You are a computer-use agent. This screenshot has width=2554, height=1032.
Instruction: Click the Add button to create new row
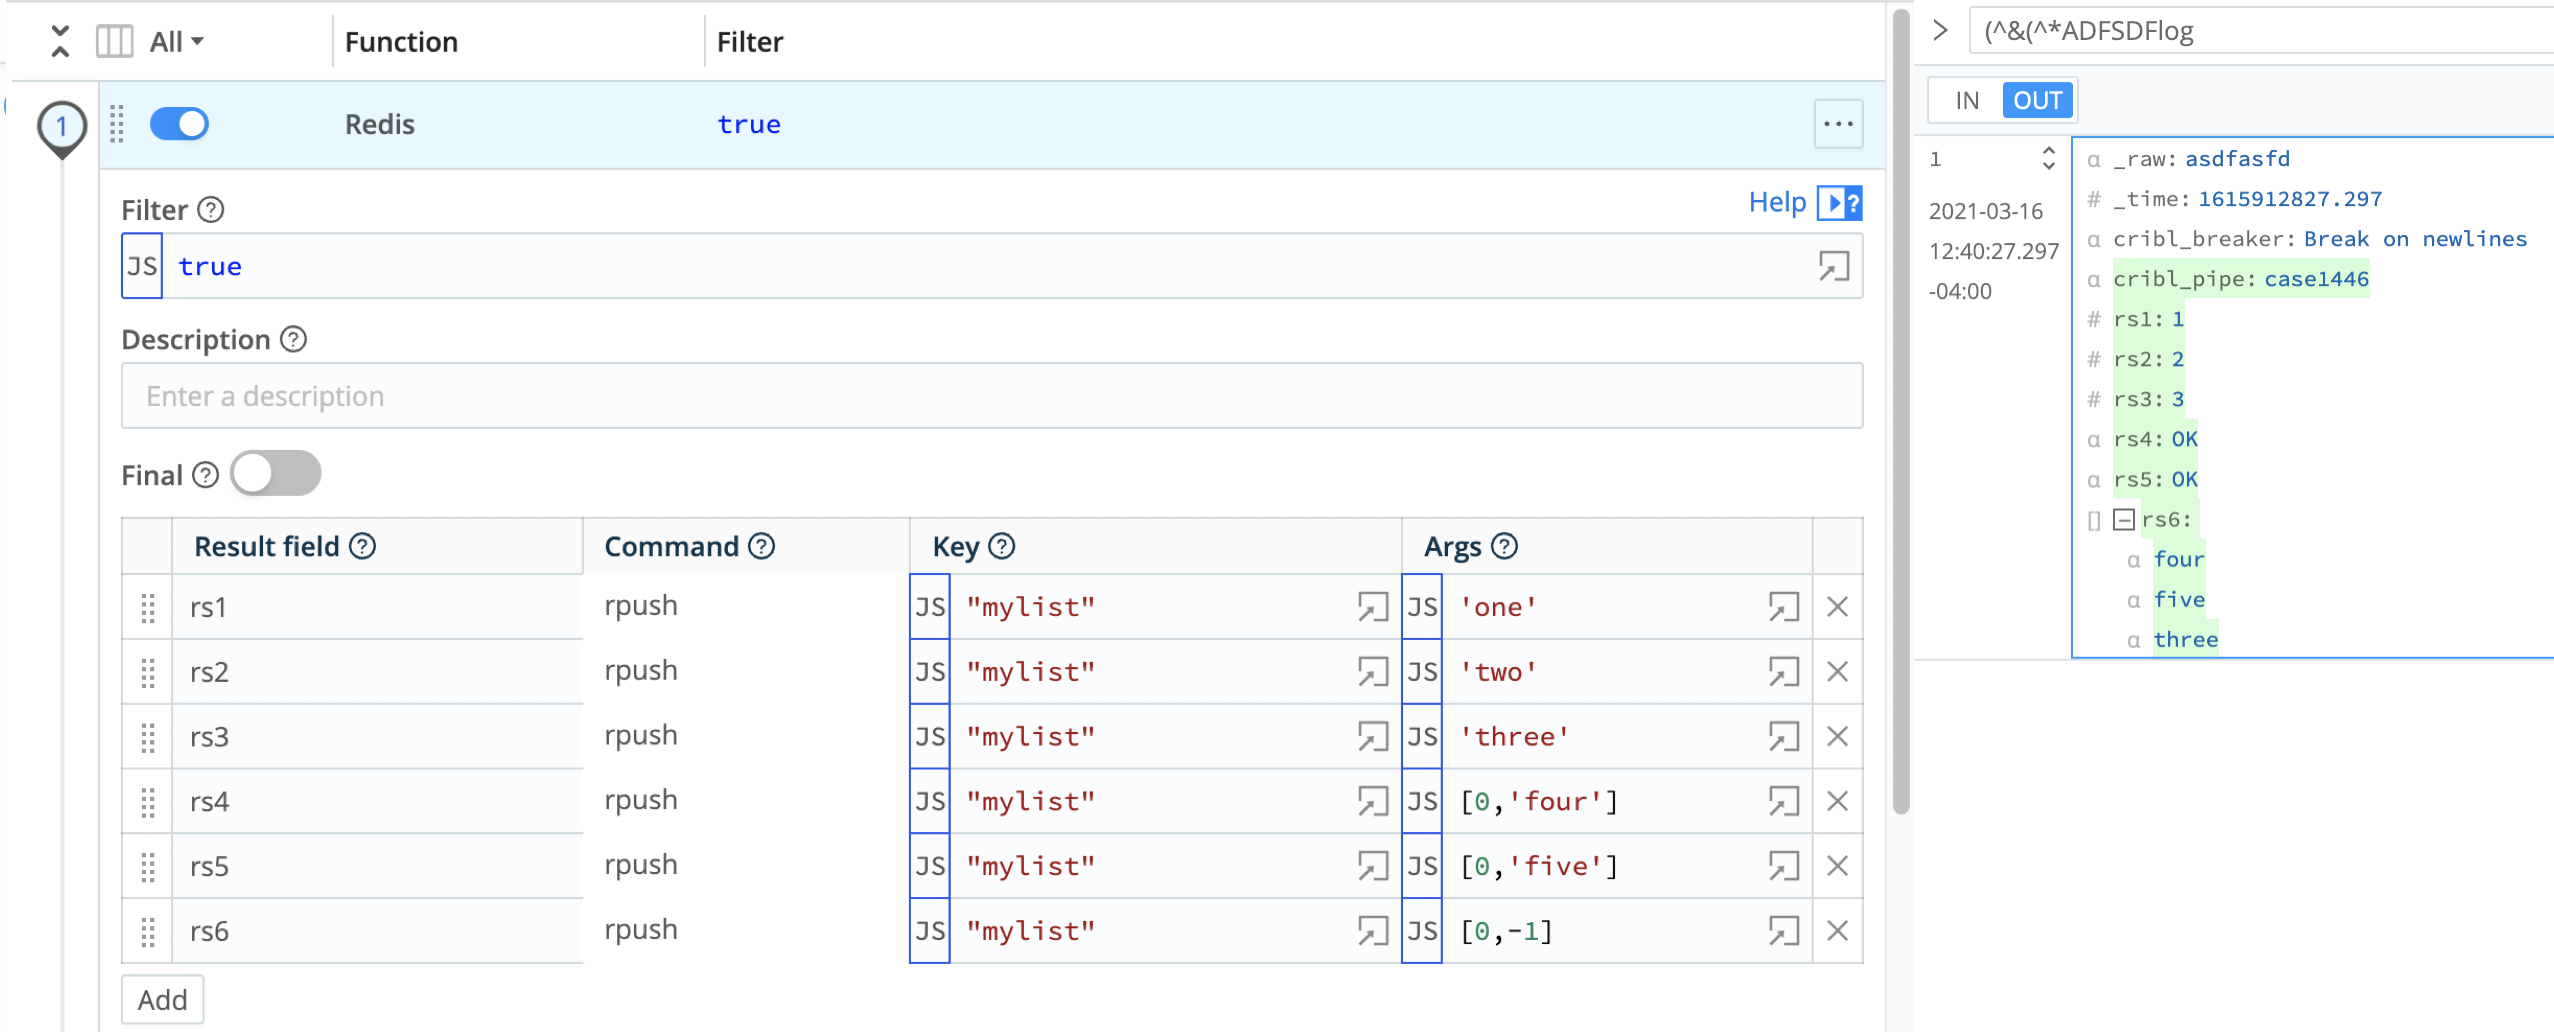(162, 998)
